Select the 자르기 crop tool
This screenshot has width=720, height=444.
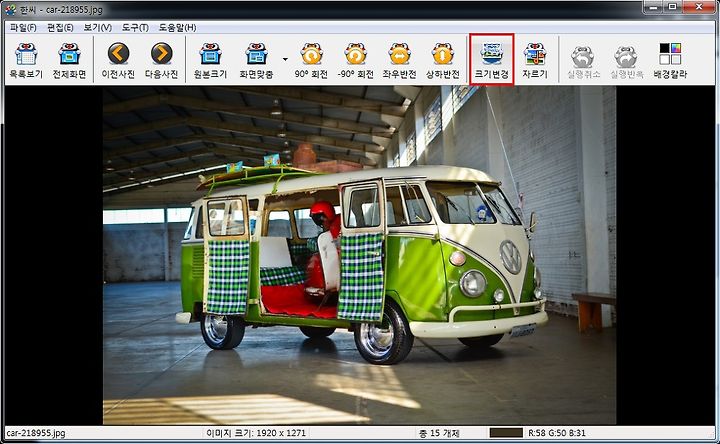coord(535,60)
